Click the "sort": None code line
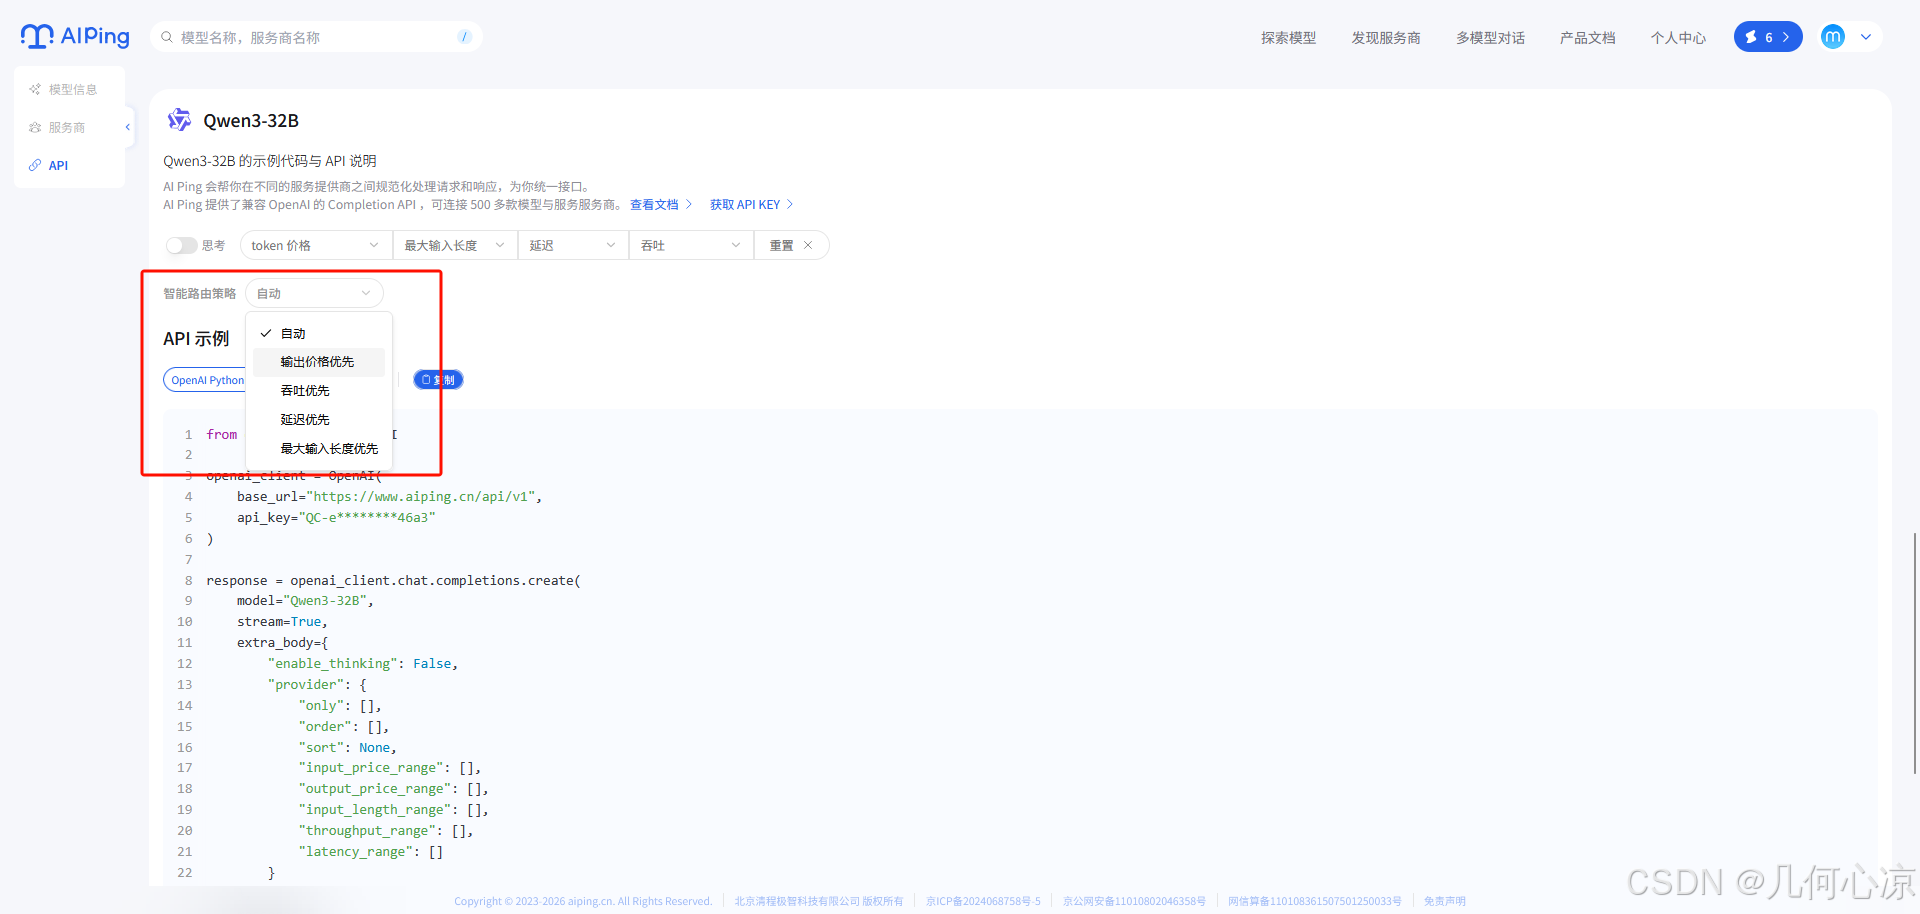This screenshot has height=914, width=1920. [347, 748]
